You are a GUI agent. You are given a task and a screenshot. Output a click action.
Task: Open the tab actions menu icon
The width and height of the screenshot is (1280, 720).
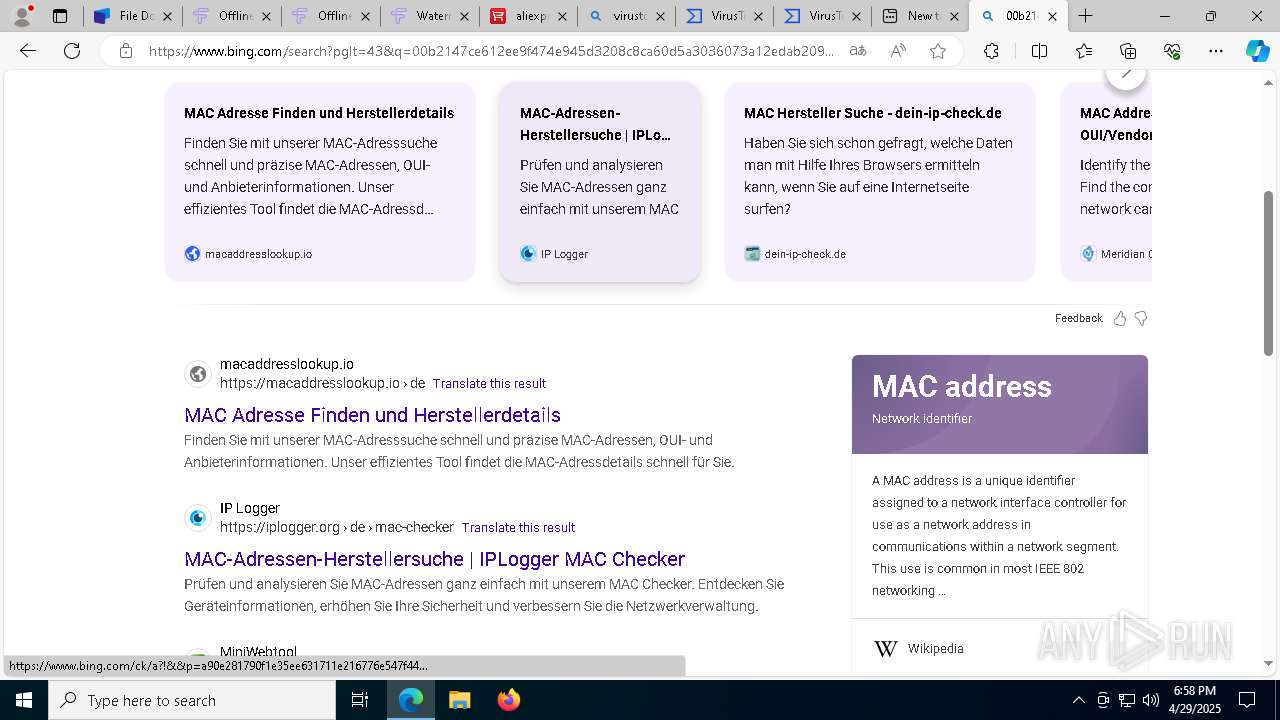tap(60, 16)
